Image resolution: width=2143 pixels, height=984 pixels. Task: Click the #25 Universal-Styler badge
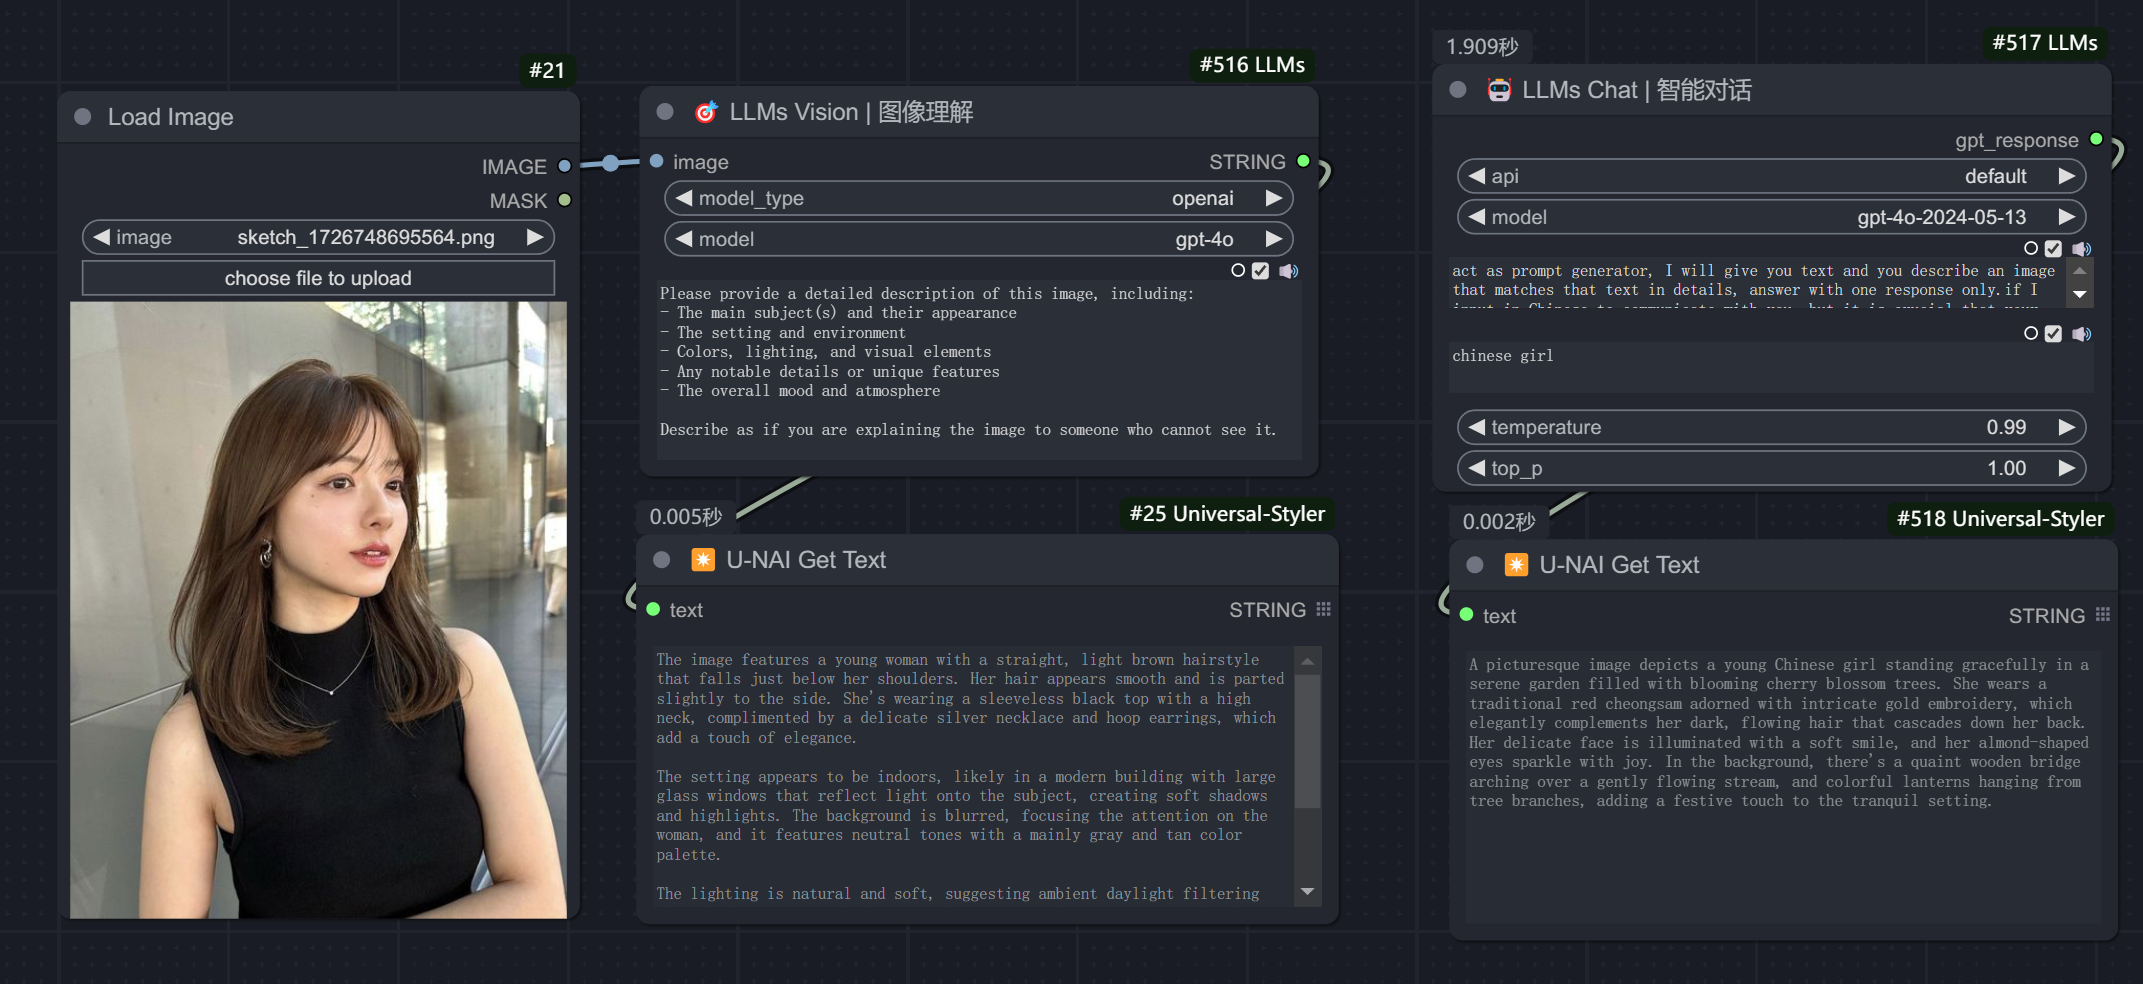click(1226, 514)
